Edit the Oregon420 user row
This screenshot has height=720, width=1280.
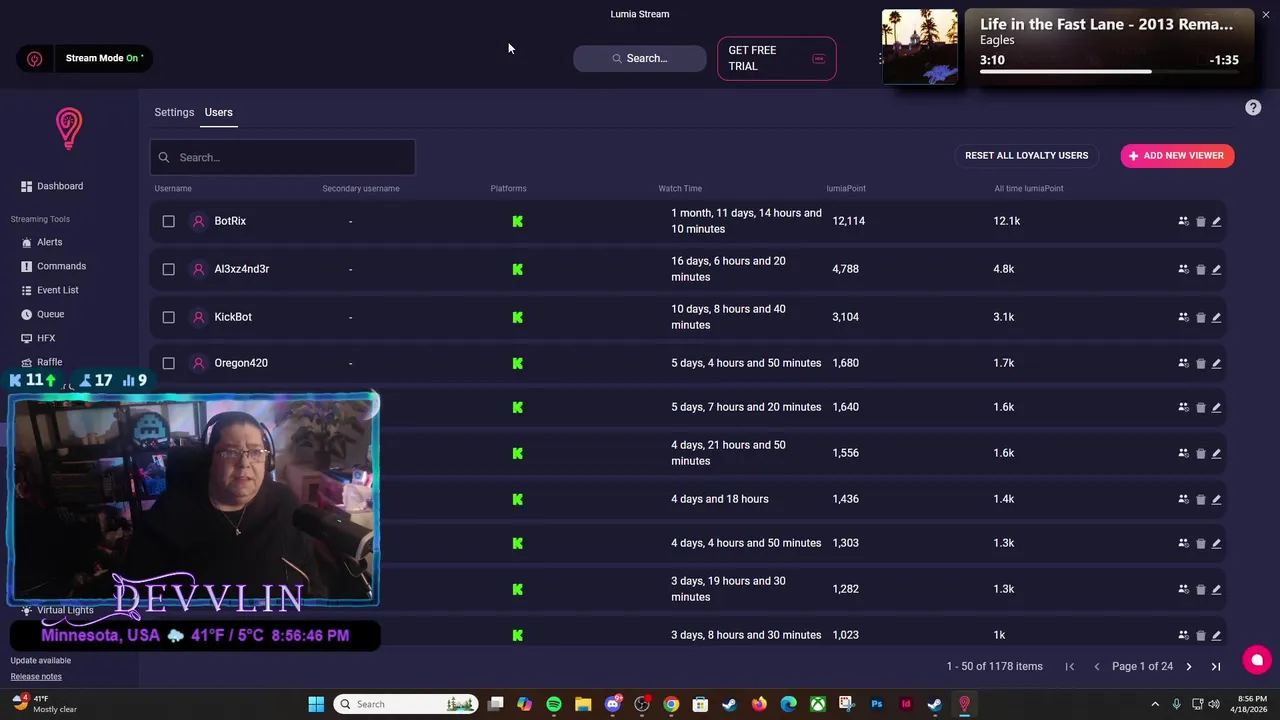coord(1216,363)
